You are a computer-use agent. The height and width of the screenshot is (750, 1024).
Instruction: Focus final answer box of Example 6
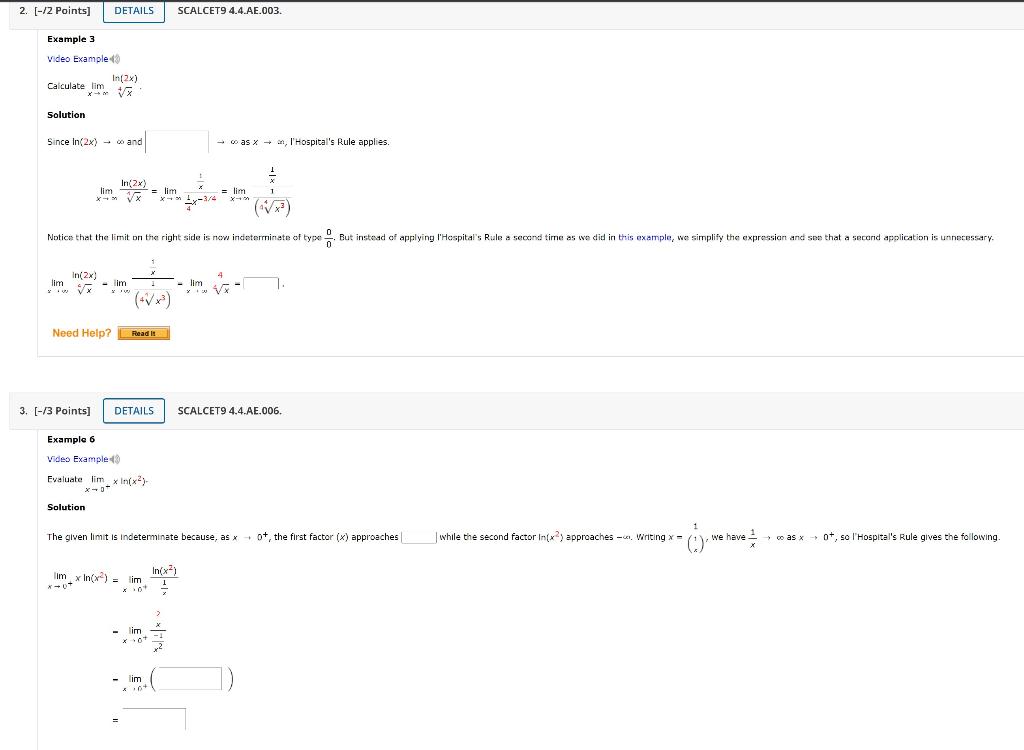(154, 719)
